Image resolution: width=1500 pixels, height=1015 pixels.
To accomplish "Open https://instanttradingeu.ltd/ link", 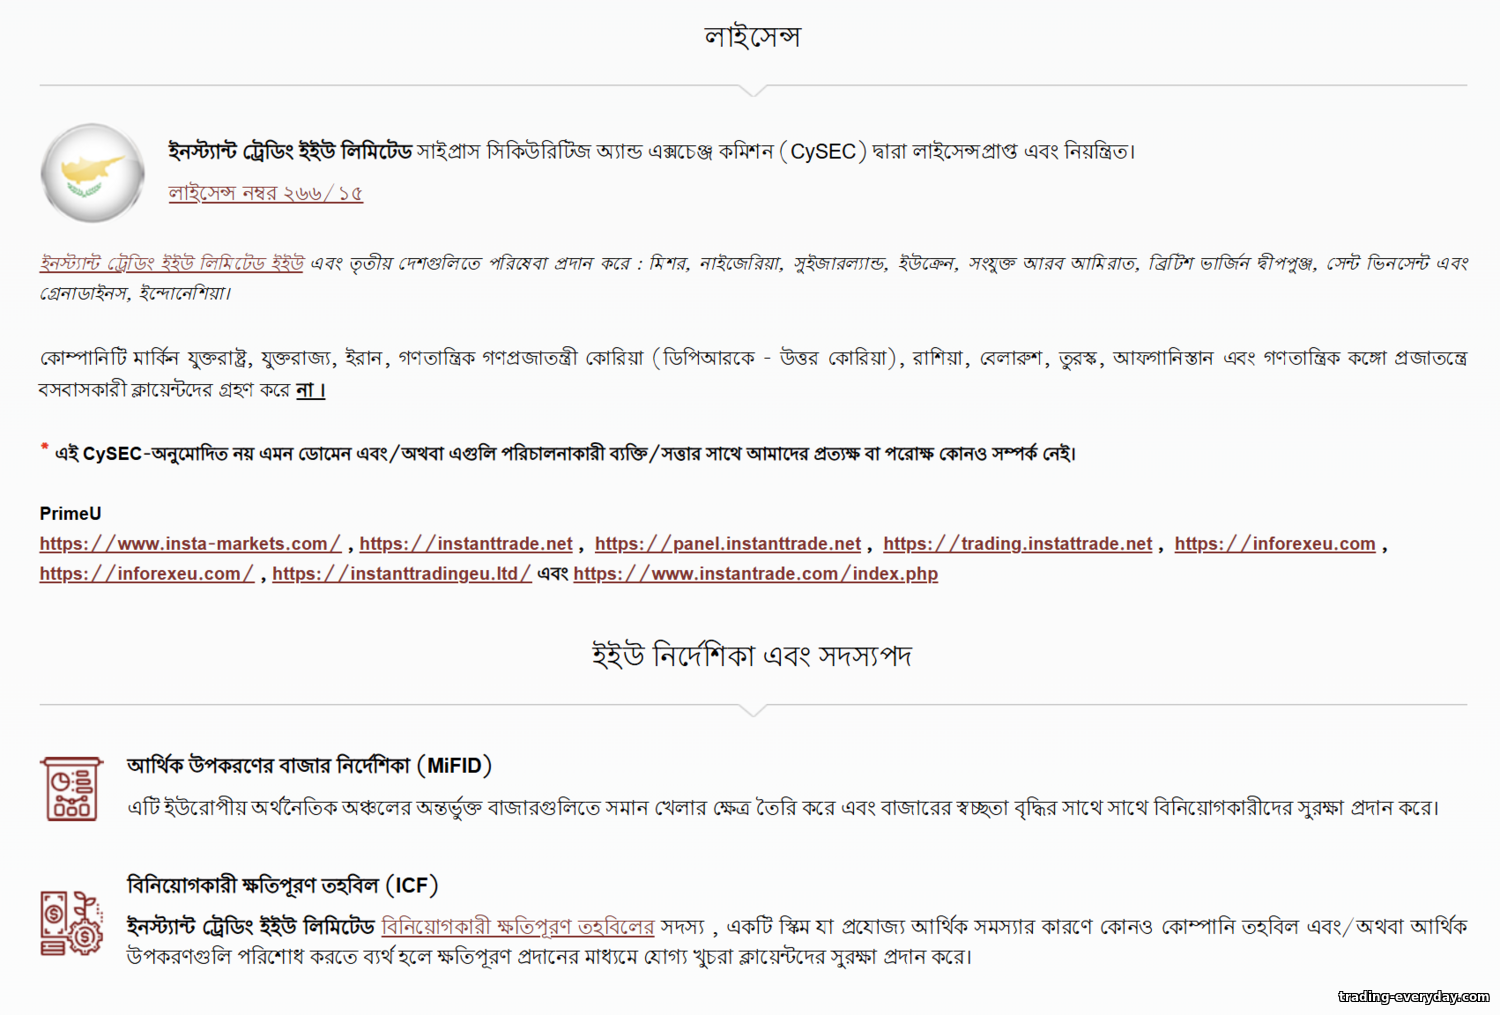I will pos(402,574).
